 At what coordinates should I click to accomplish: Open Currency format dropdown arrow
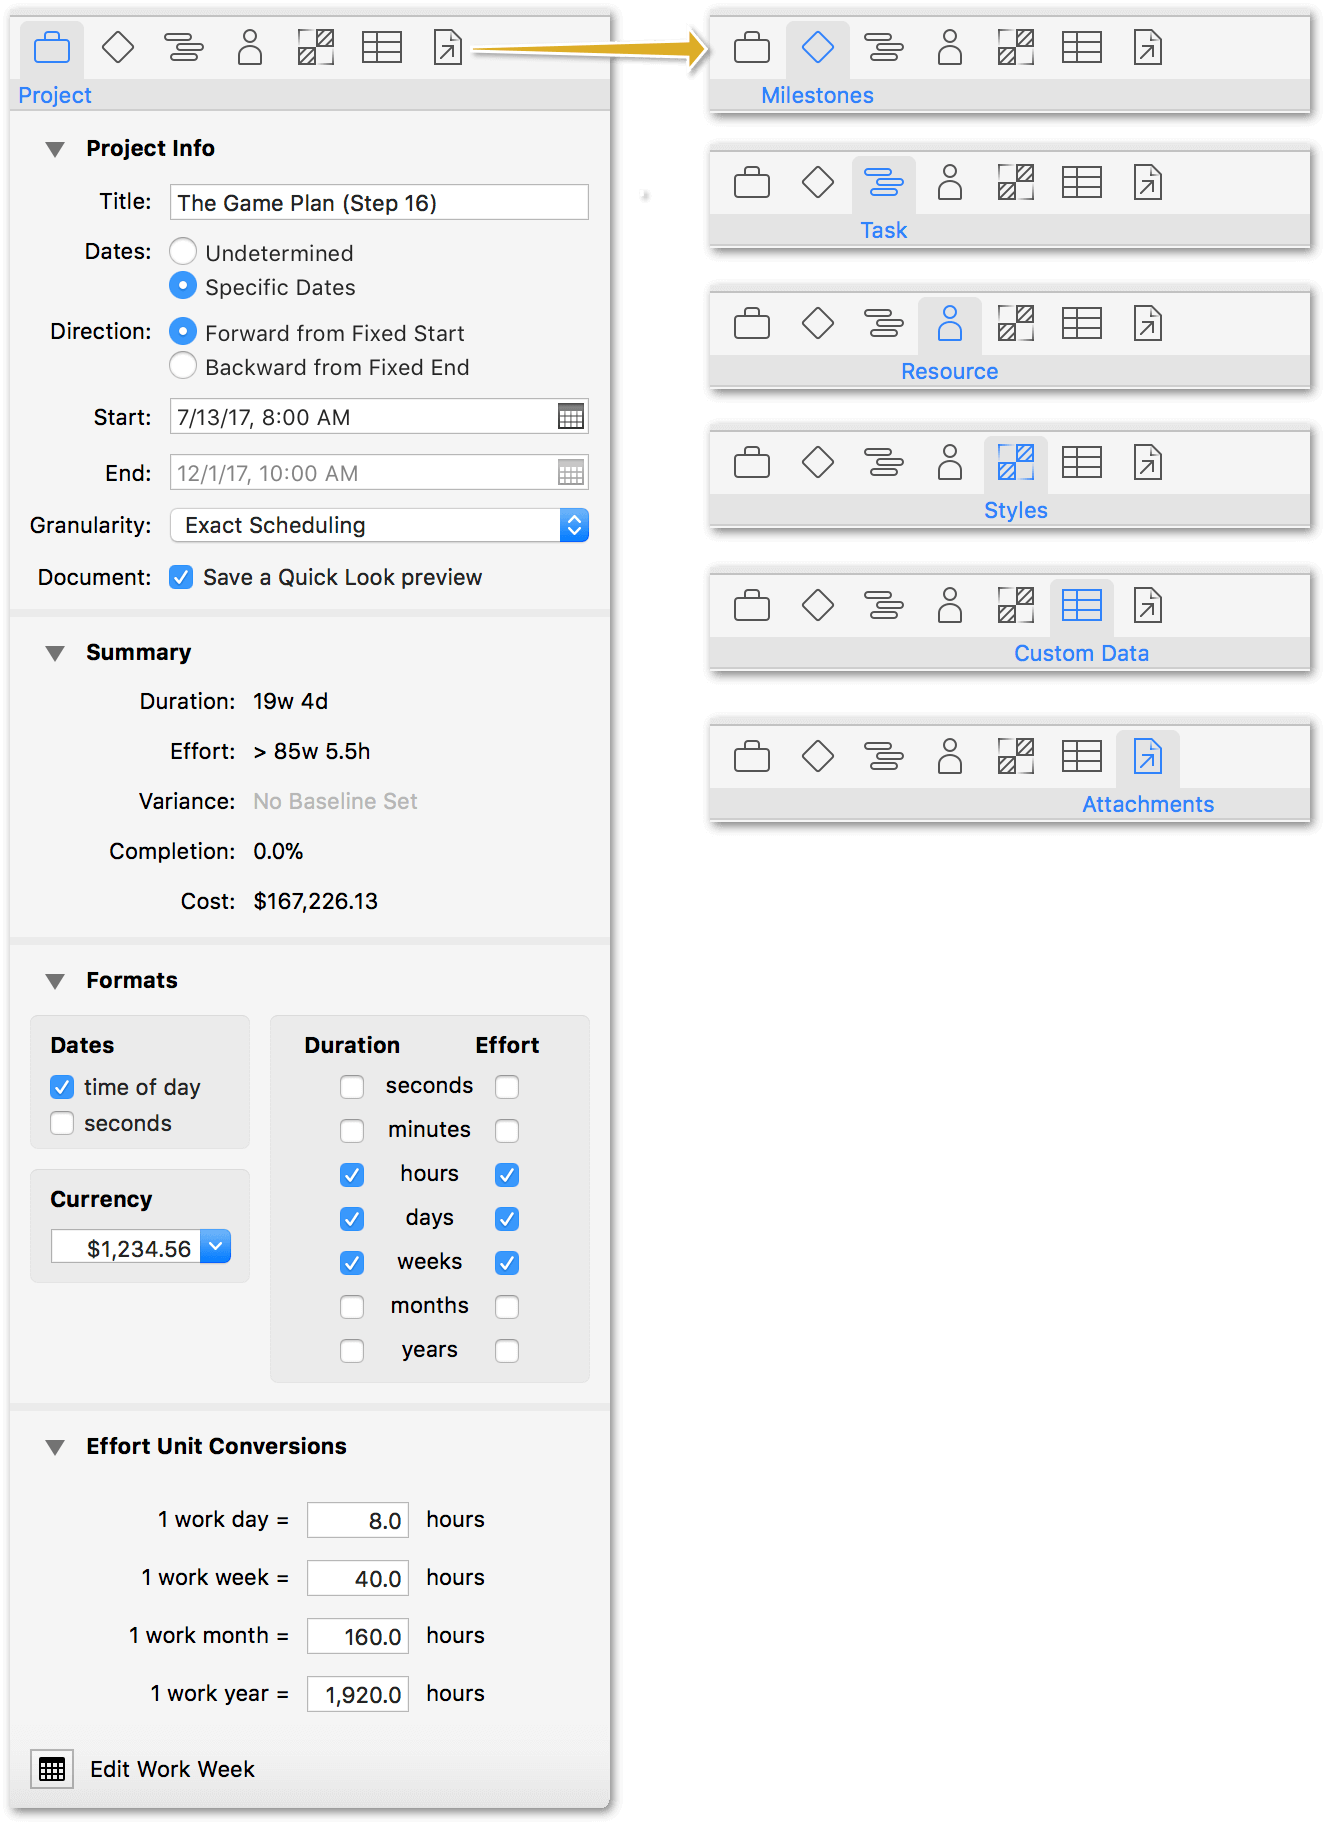pos(215,1246)
